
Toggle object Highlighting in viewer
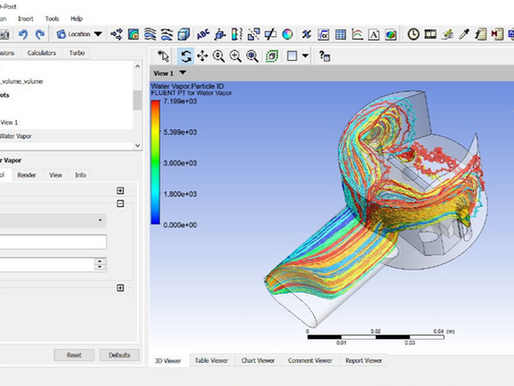point(272,56)
